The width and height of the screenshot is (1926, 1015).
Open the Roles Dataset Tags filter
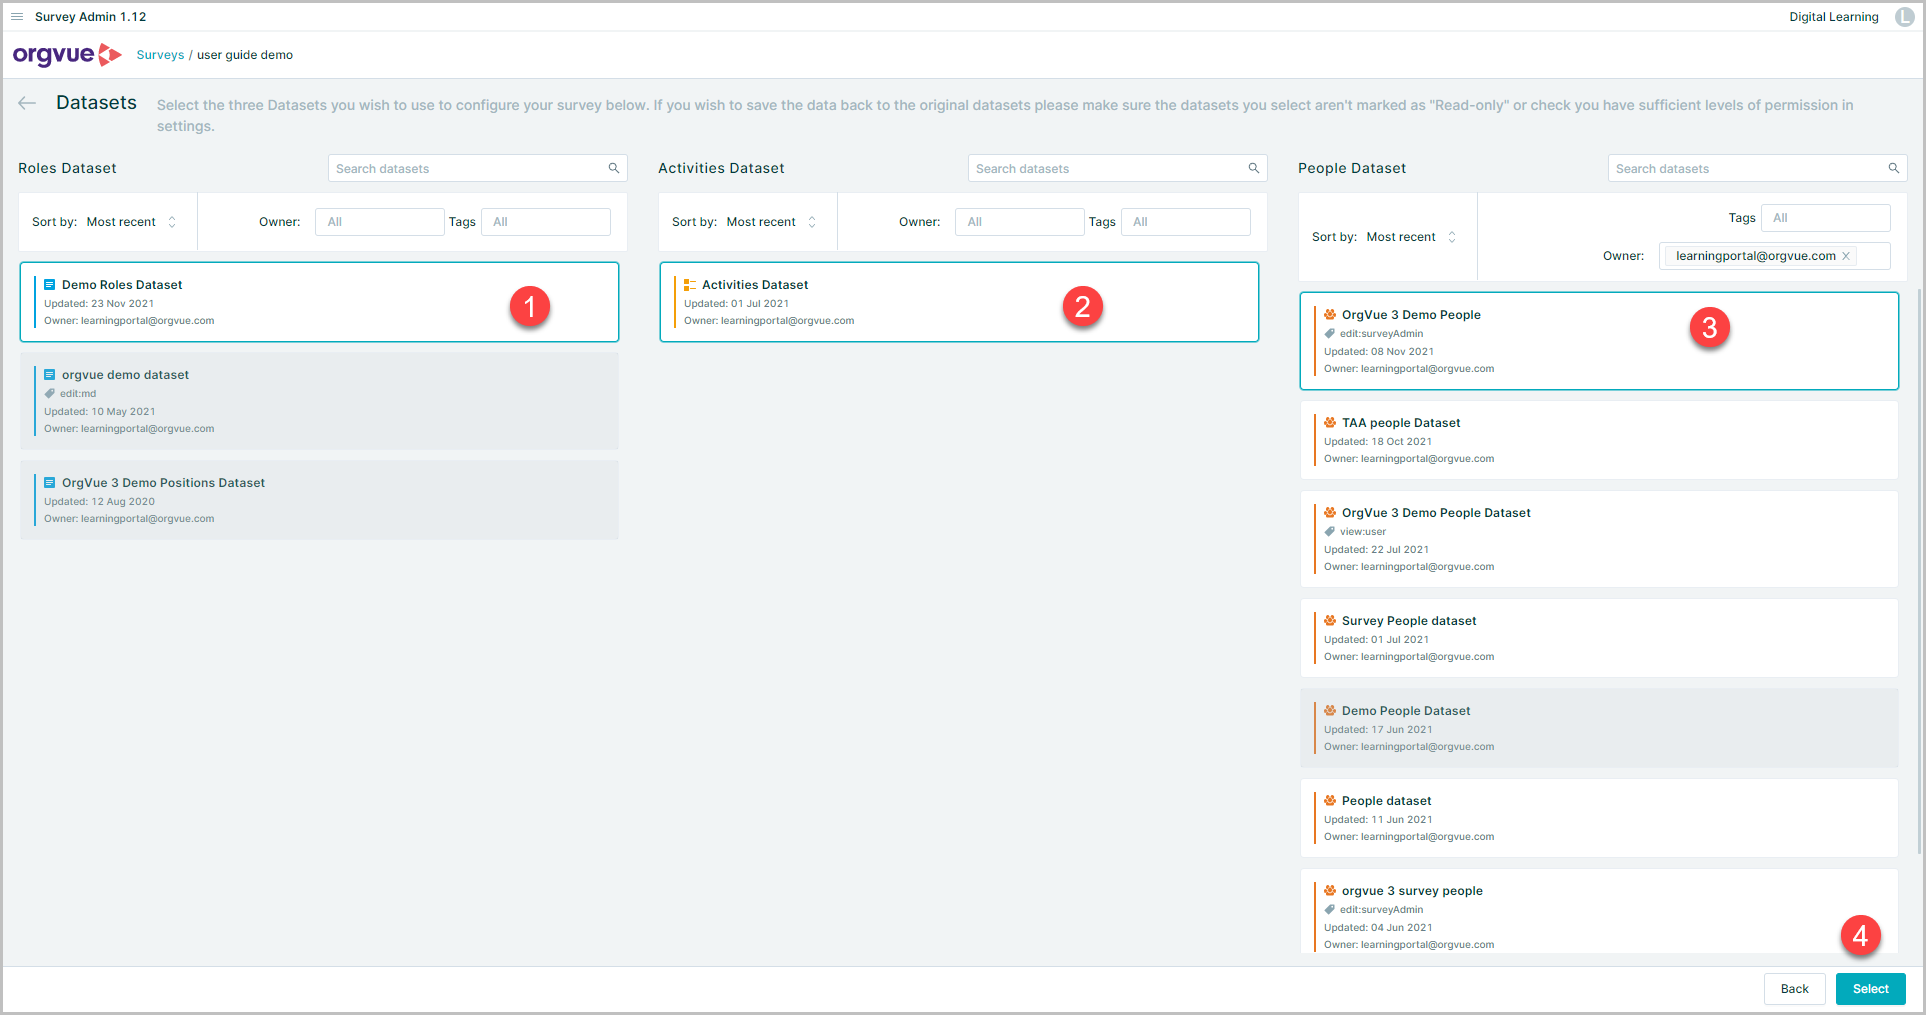tap(546, 222)
